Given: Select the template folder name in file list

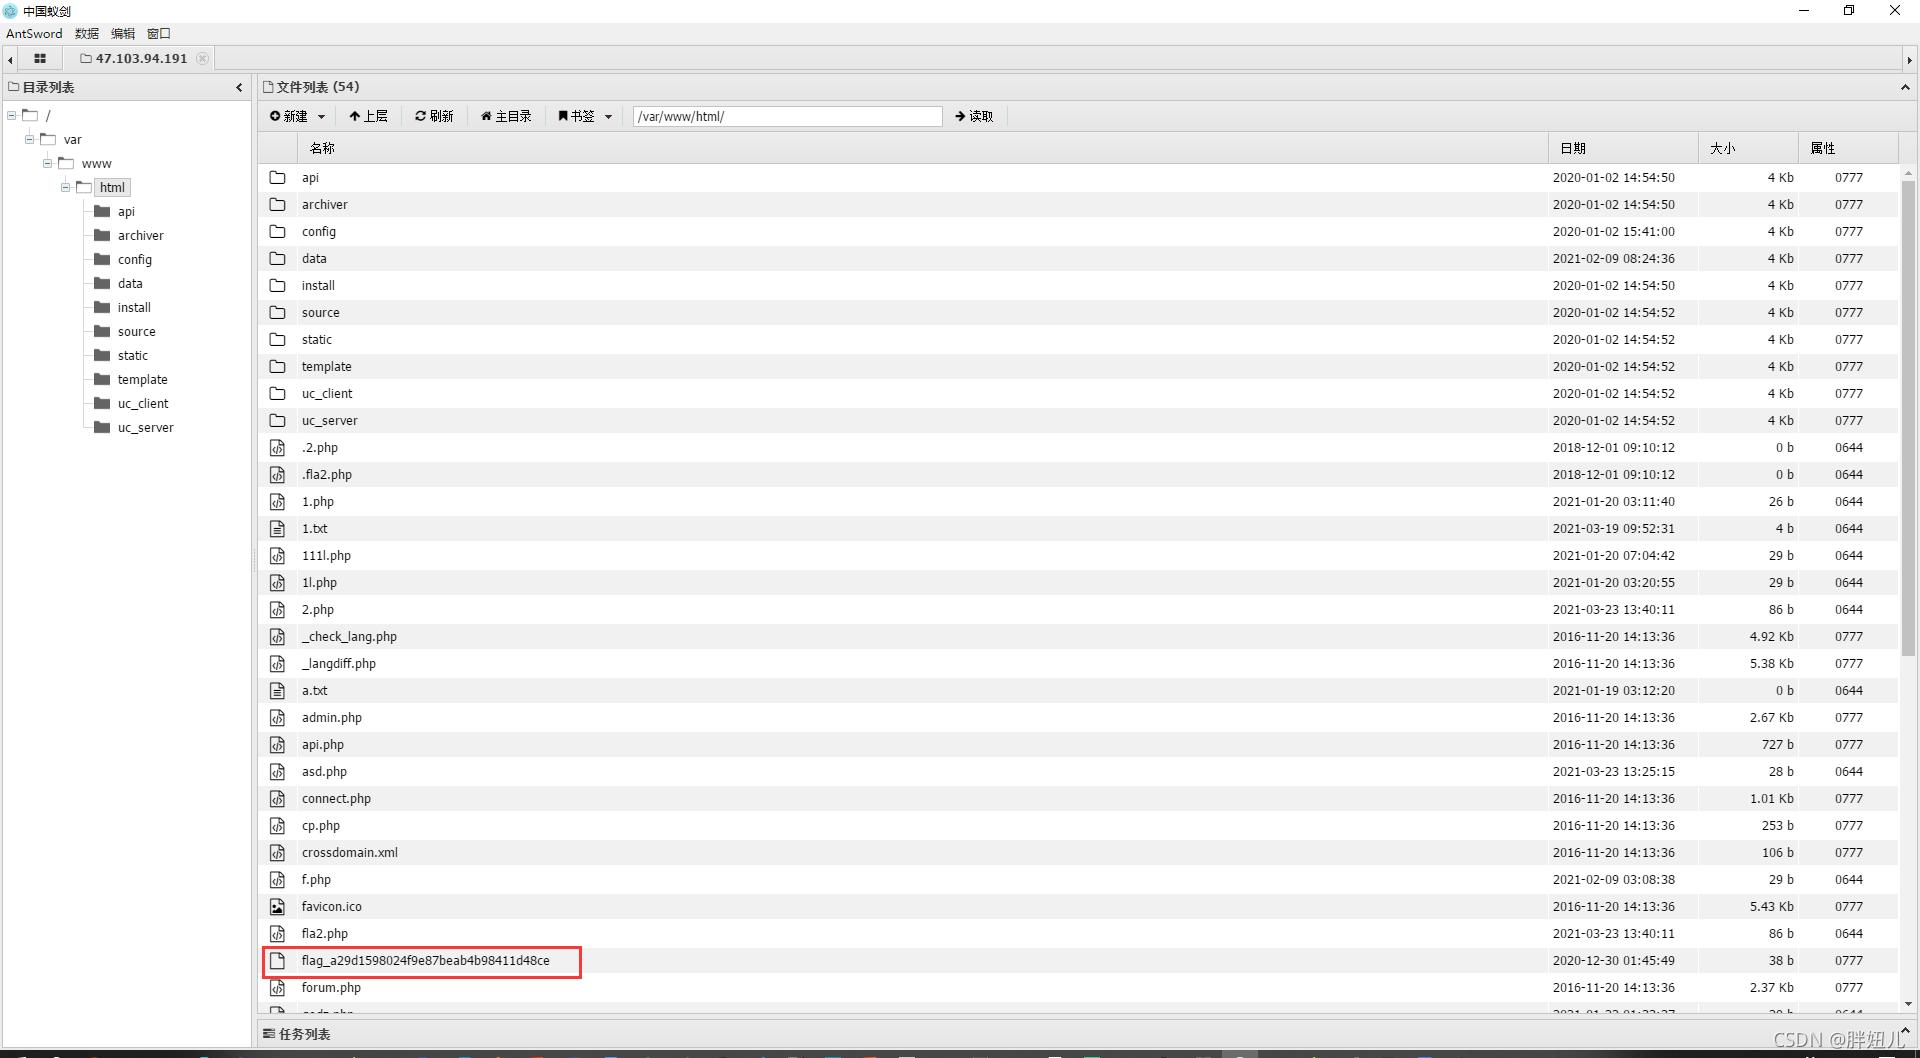Looking at the screenshot, I should click(326, 366).
